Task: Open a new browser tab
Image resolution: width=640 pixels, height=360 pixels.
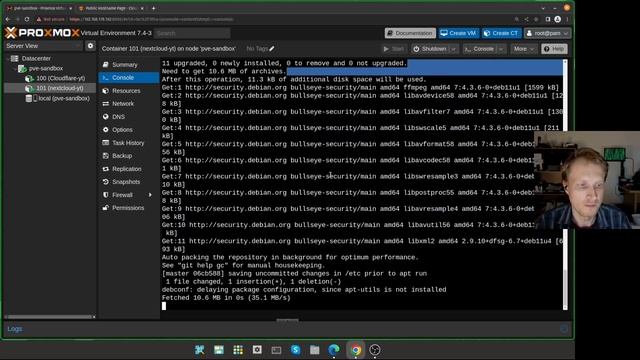Action: [x=153, y=8]
